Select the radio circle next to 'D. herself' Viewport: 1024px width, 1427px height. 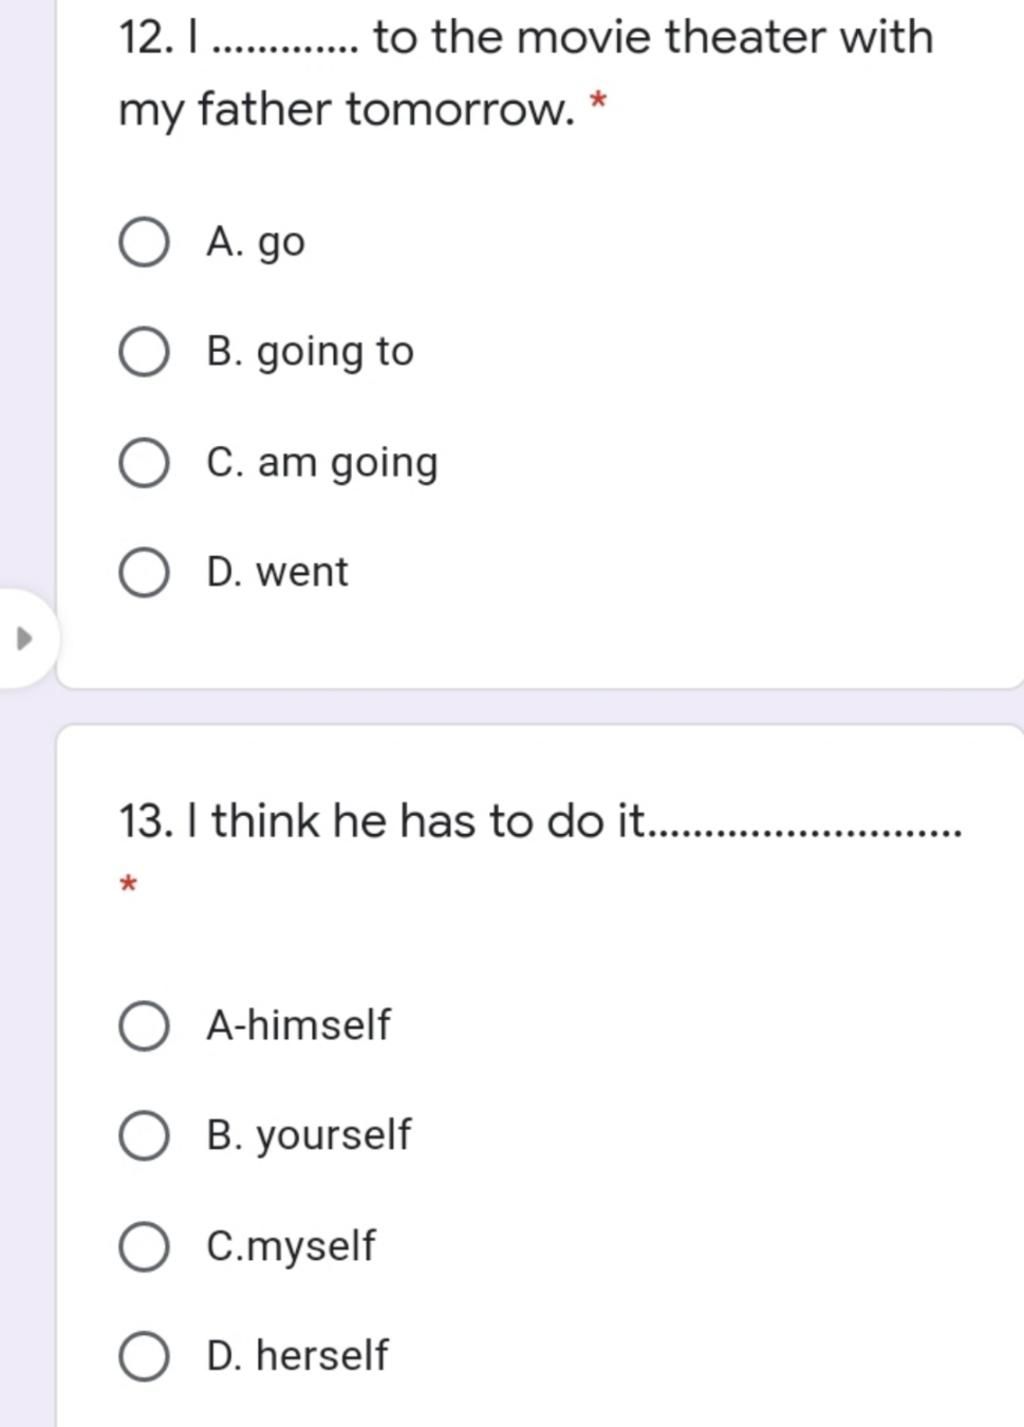click(x=143, y=1357)
